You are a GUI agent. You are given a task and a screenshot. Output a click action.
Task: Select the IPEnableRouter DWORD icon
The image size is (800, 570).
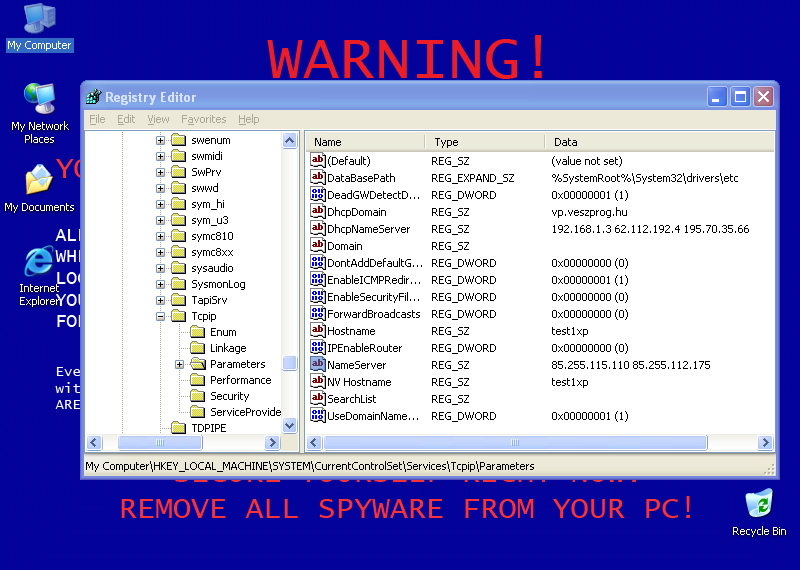tap(317, 348)
